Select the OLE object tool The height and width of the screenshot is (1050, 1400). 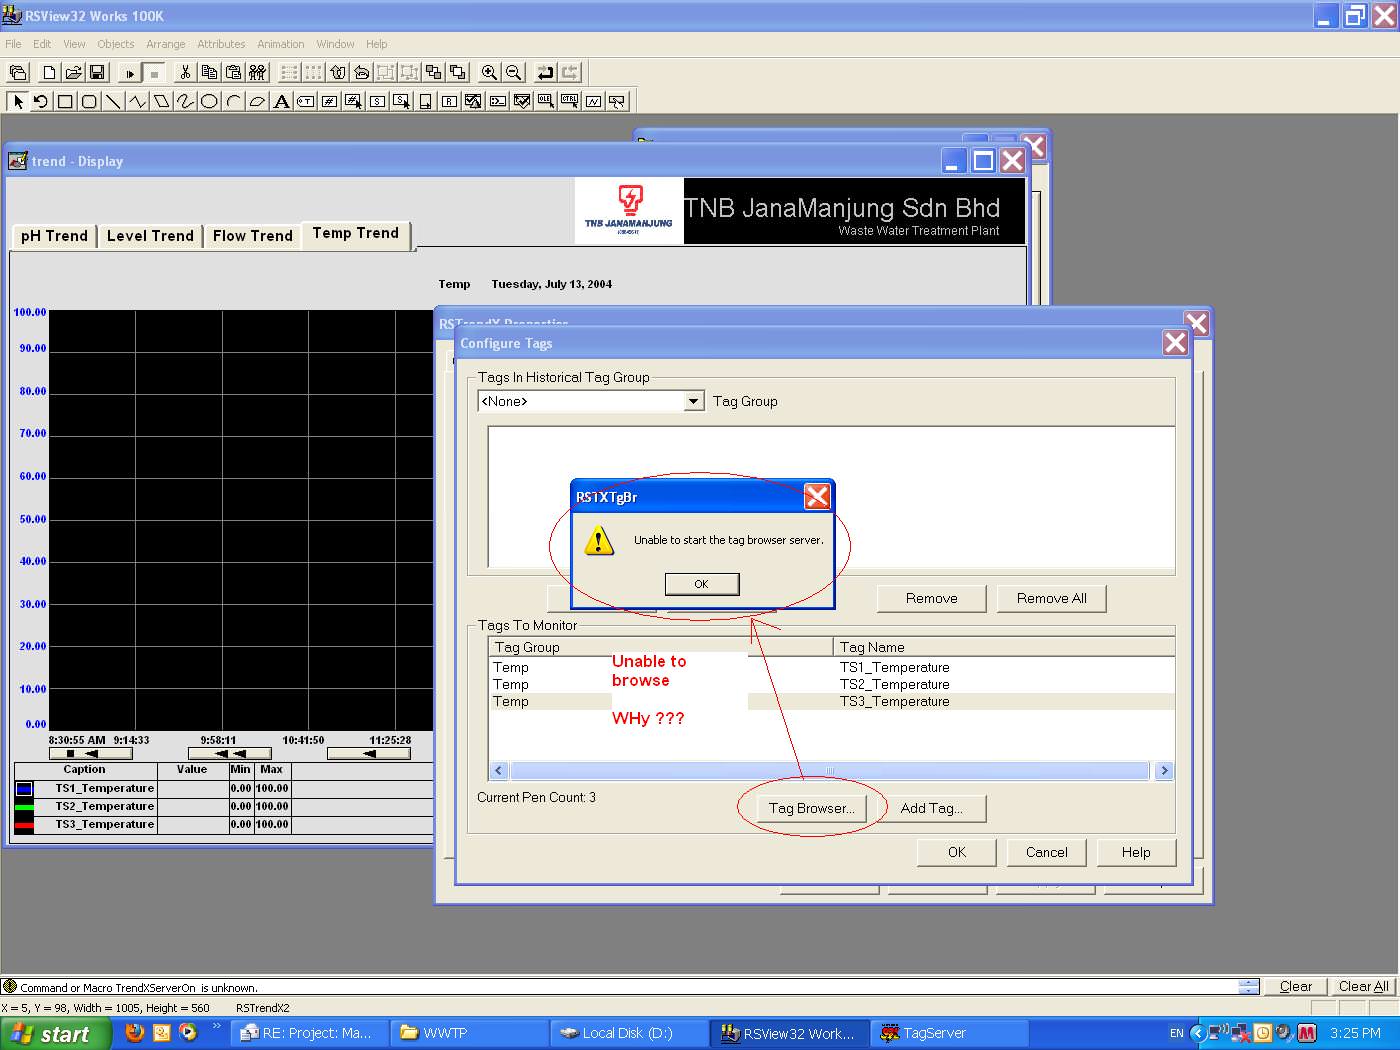pos(545,101)
